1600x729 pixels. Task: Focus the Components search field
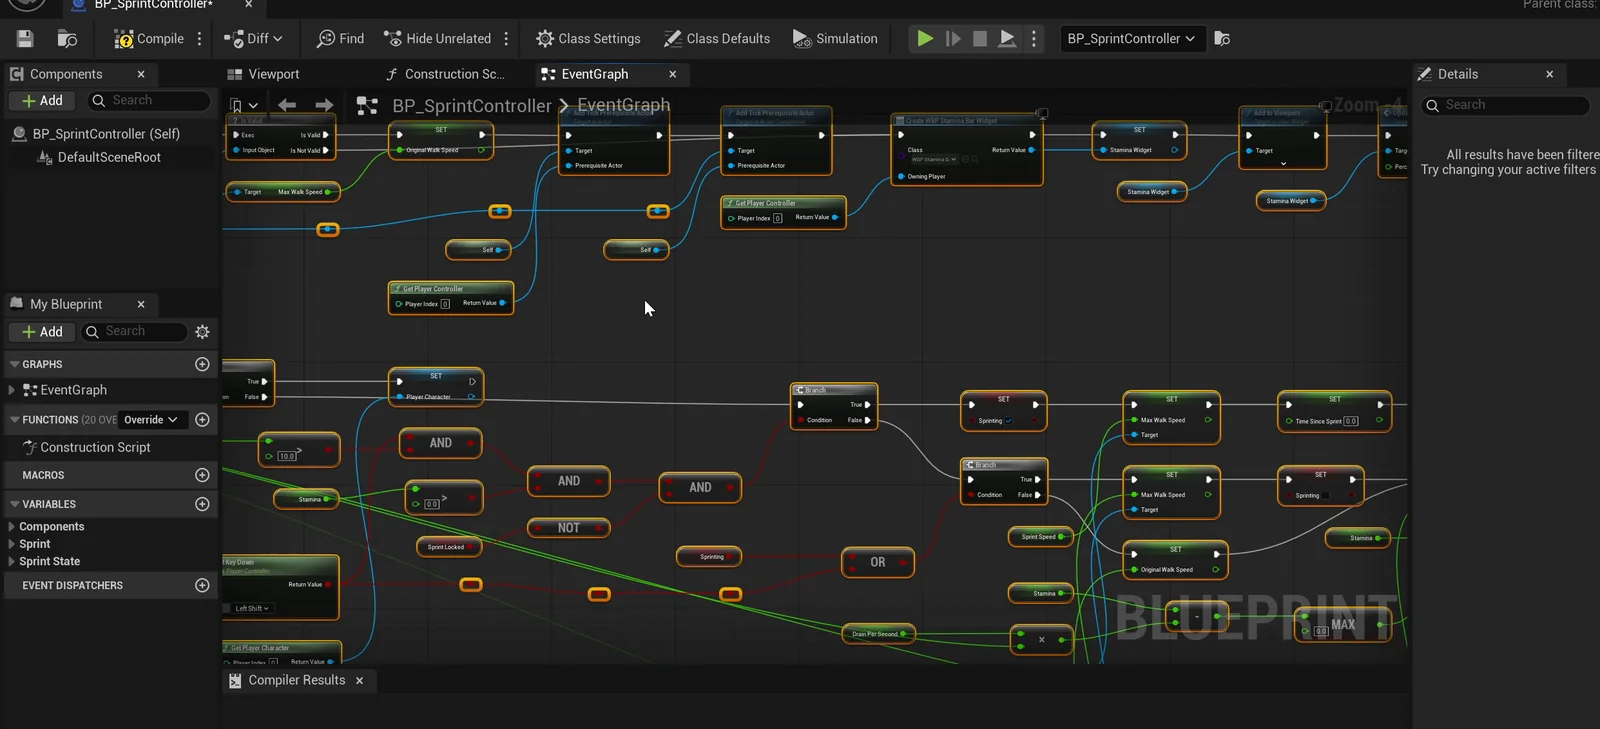point(150,101)
